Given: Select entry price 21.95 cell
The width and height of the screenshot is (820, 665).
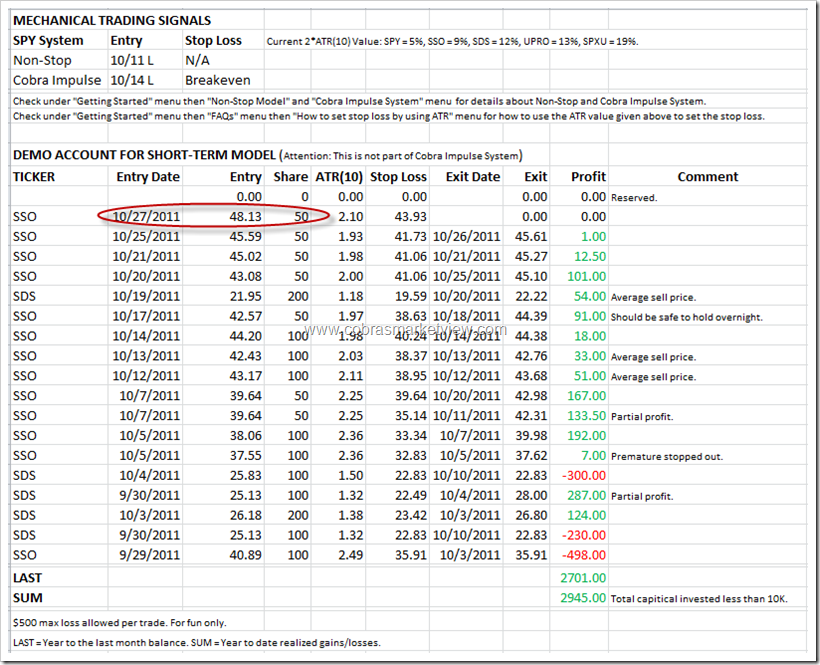Looking at the screenshot, I should click(x=245, y=296).
